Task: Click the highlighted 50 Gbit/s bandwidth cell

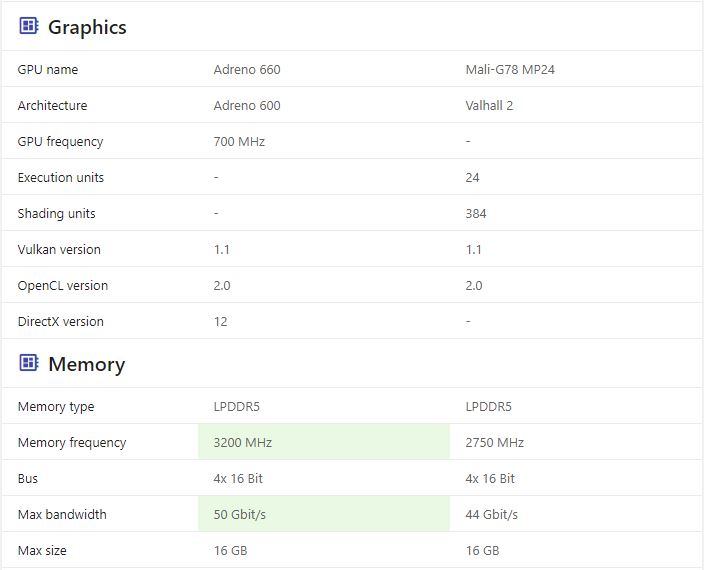Action: [324, 514]
